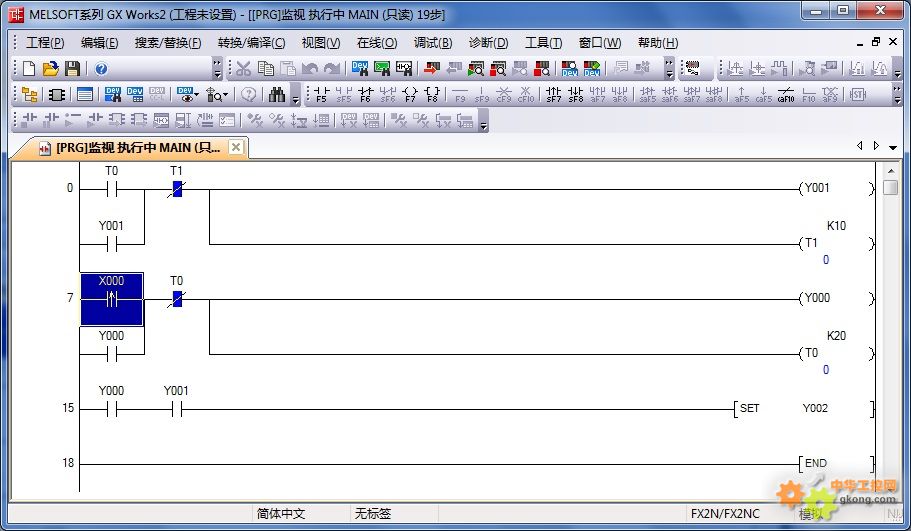The height and width of the screenshot is (531, 911).
Task: Click the Write to PLC red arrow icon
Action: click(432, 69)
